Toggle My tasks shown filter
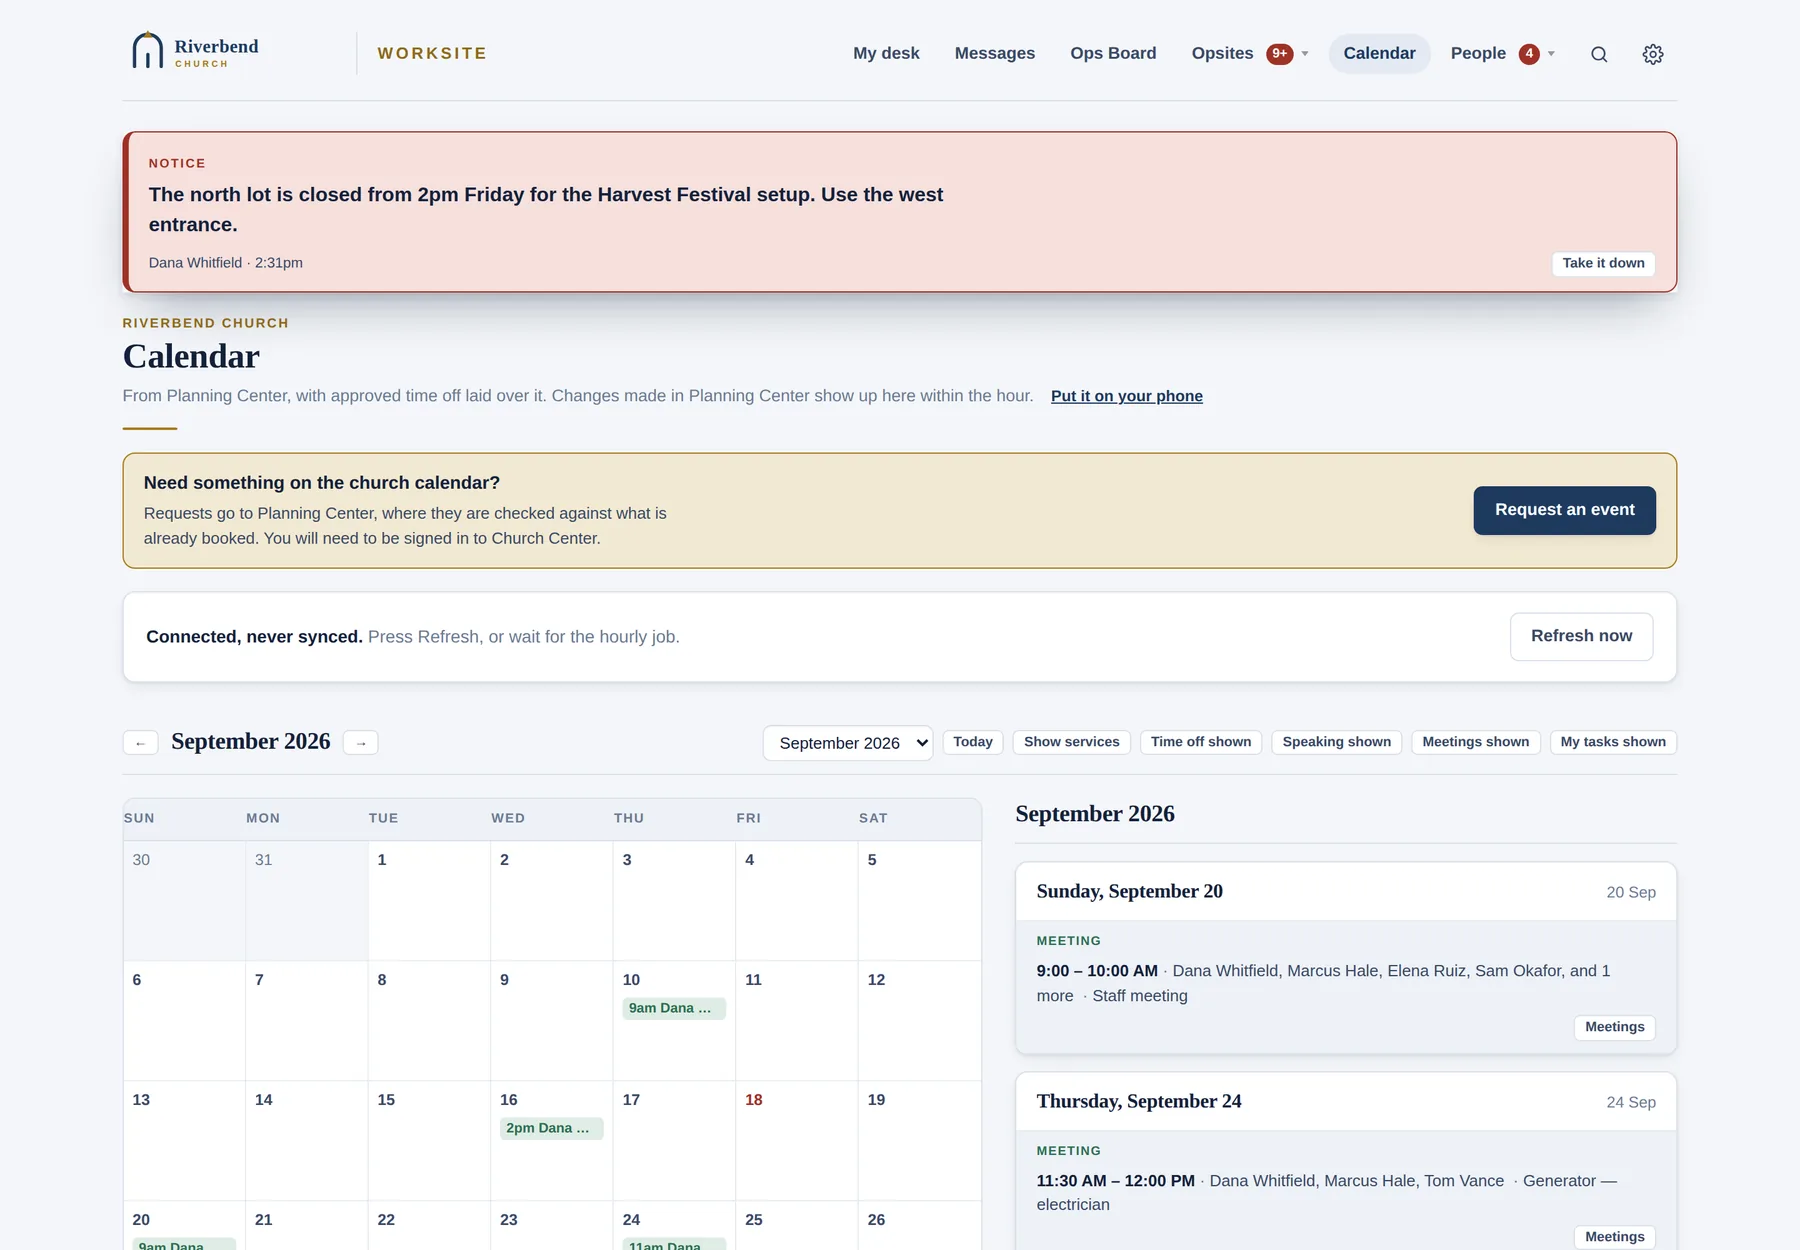Screen dimensions: 1800x1250 pos(1613,742)
